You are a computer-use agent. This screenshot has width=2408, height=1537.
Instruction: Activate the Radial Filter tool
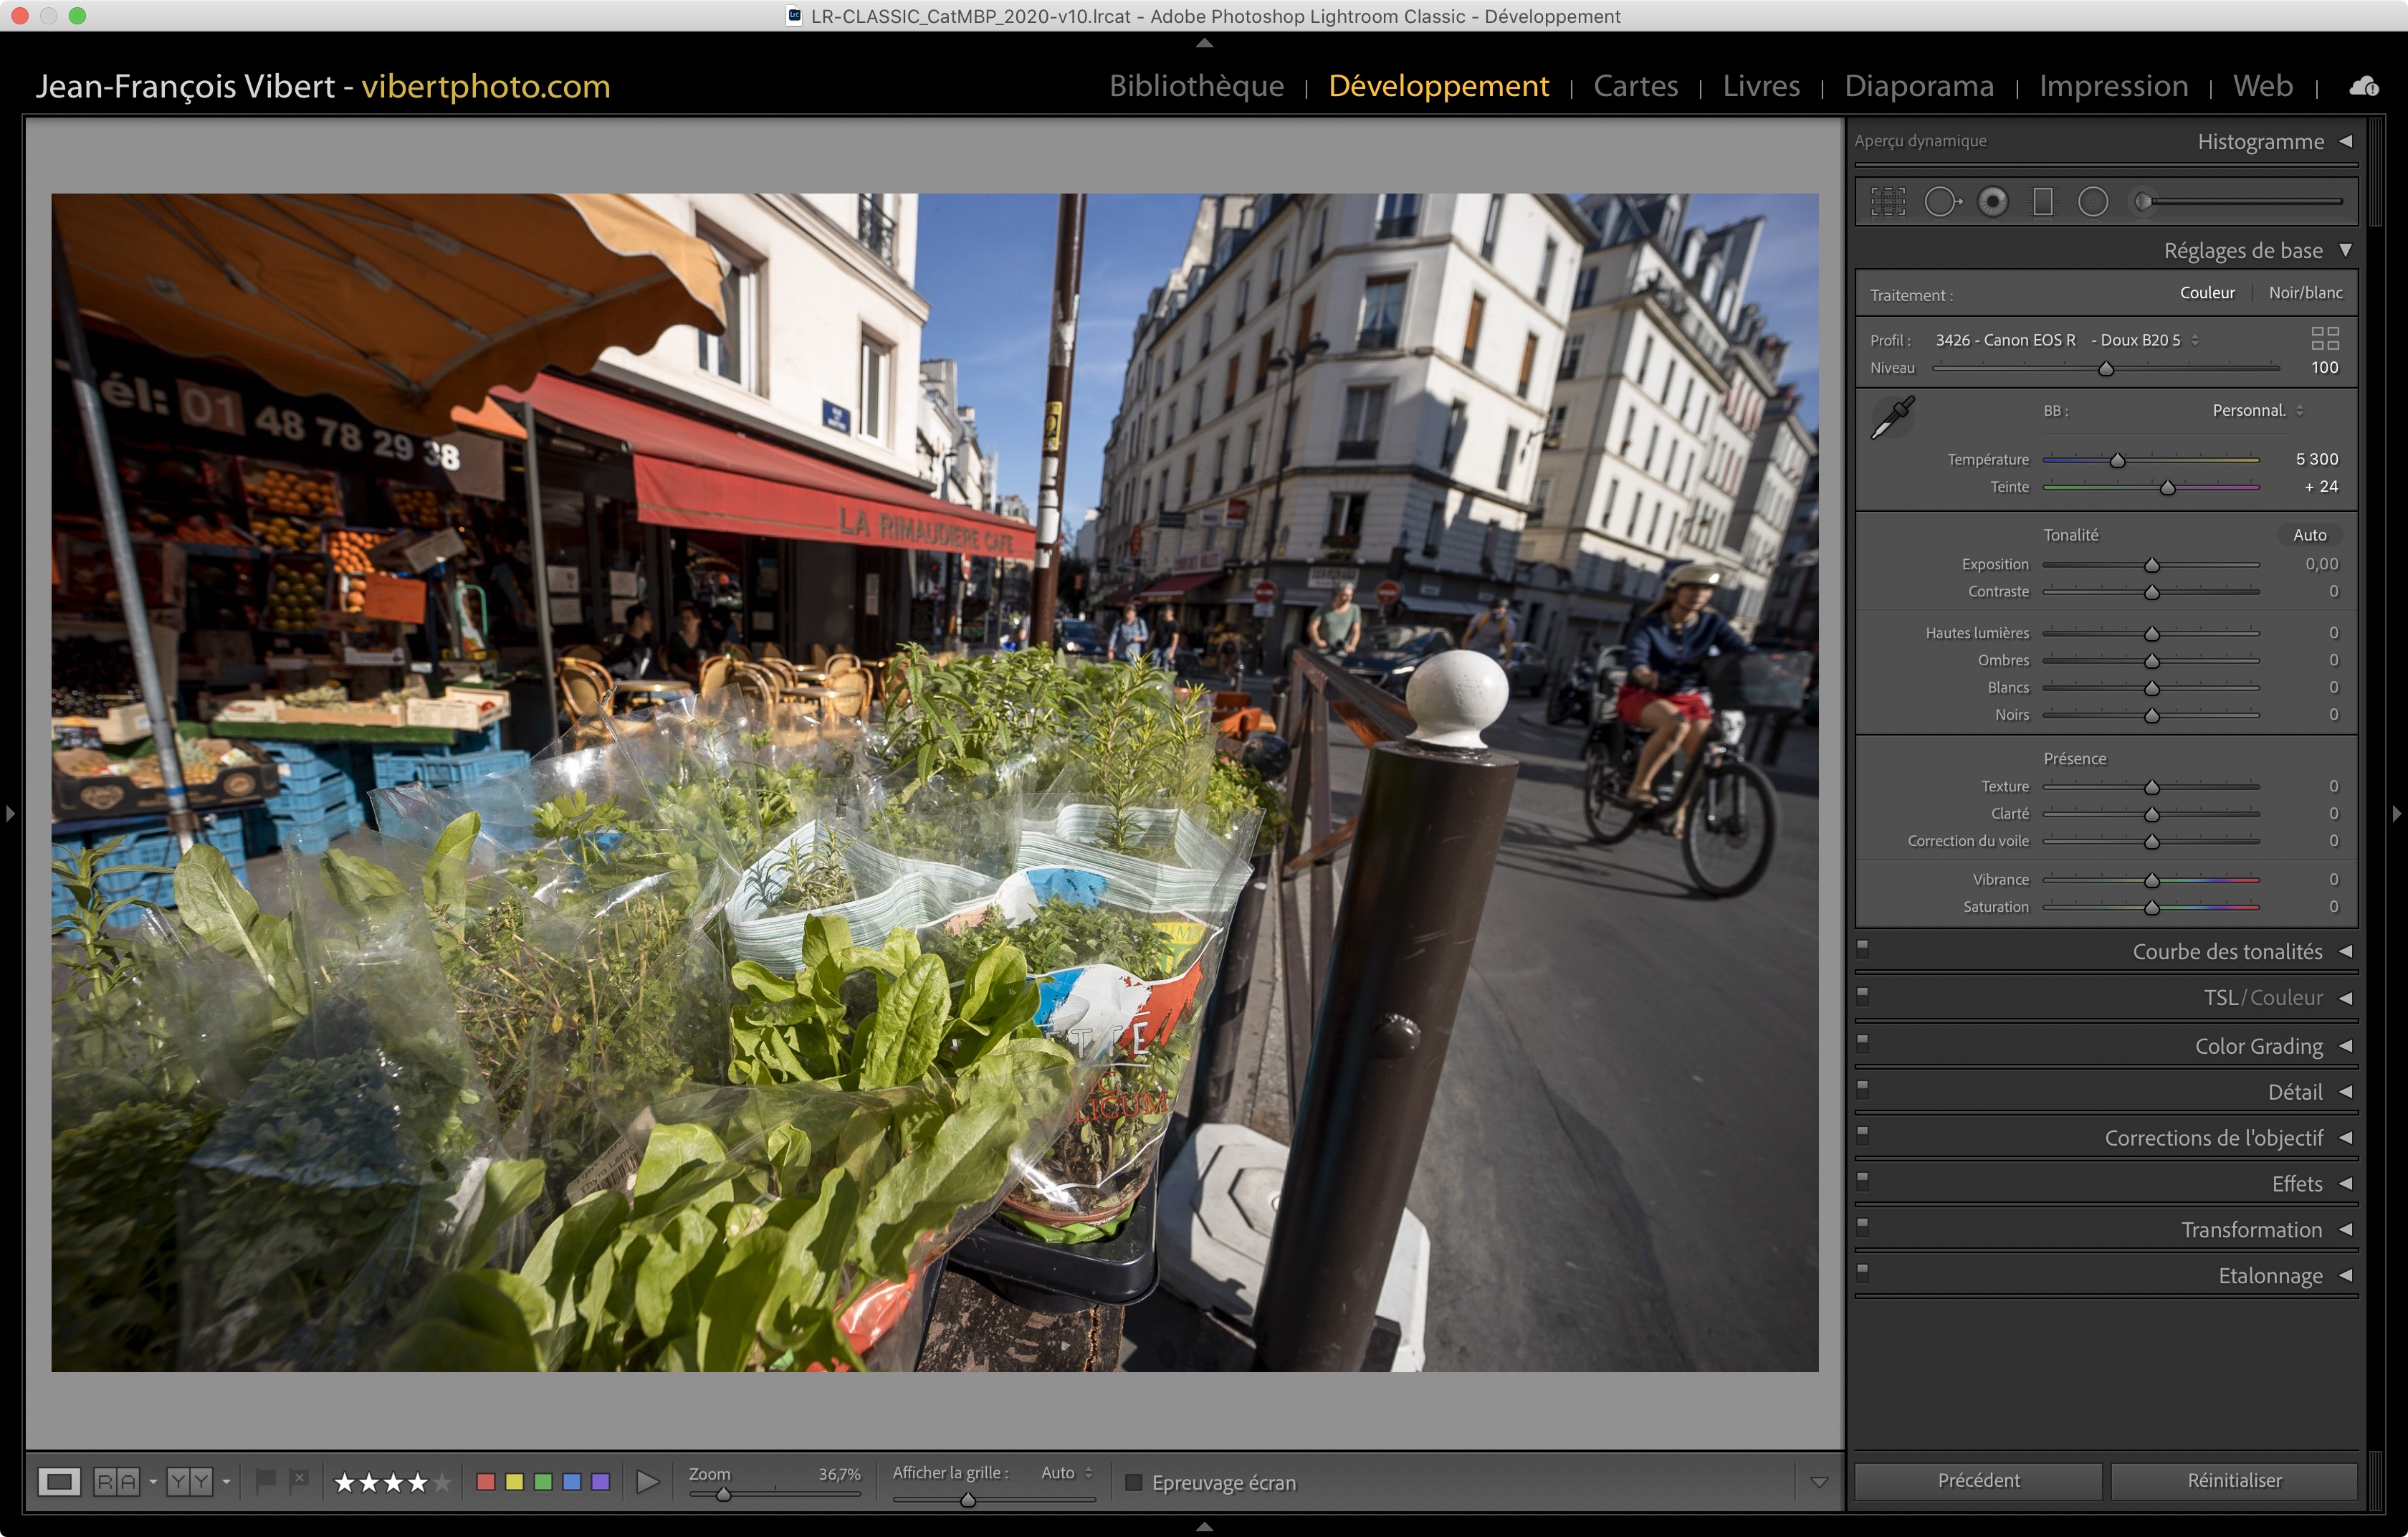2093,202
